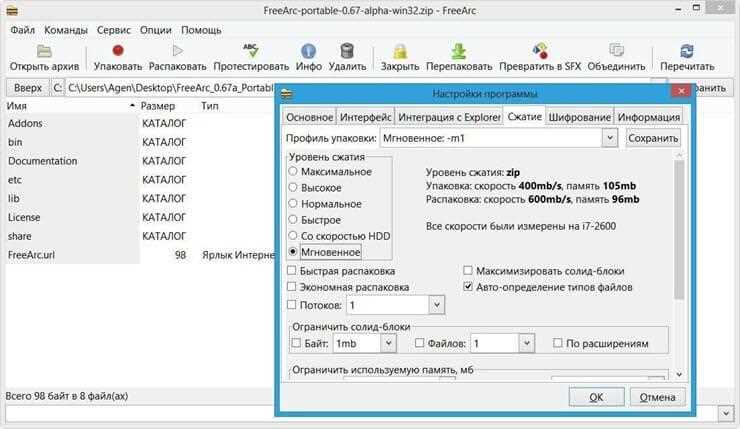This screenshot has height=429, width=740.
Task: Uncheck Авто-определение типов файлов
Action: (468, 286)
